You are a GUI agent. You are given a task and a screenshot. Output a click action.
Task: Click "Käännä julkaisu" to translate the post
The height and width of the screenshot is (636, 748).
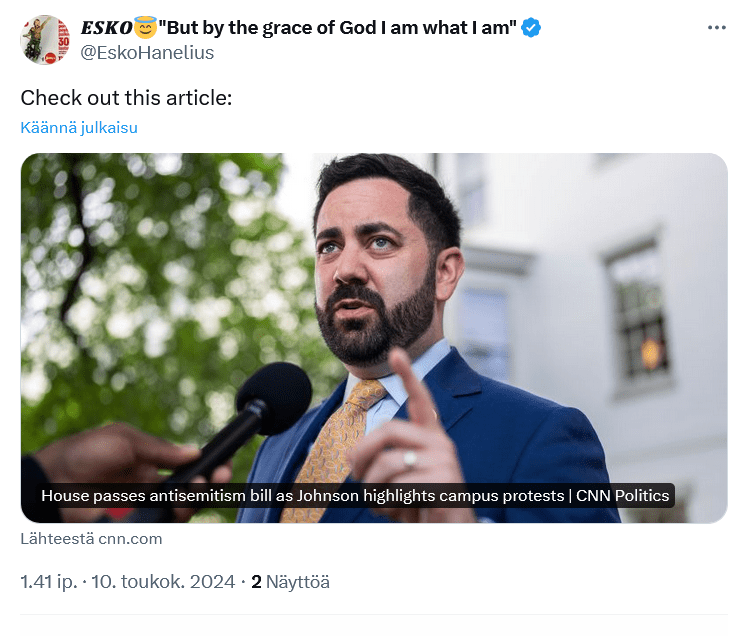point(79,128)
